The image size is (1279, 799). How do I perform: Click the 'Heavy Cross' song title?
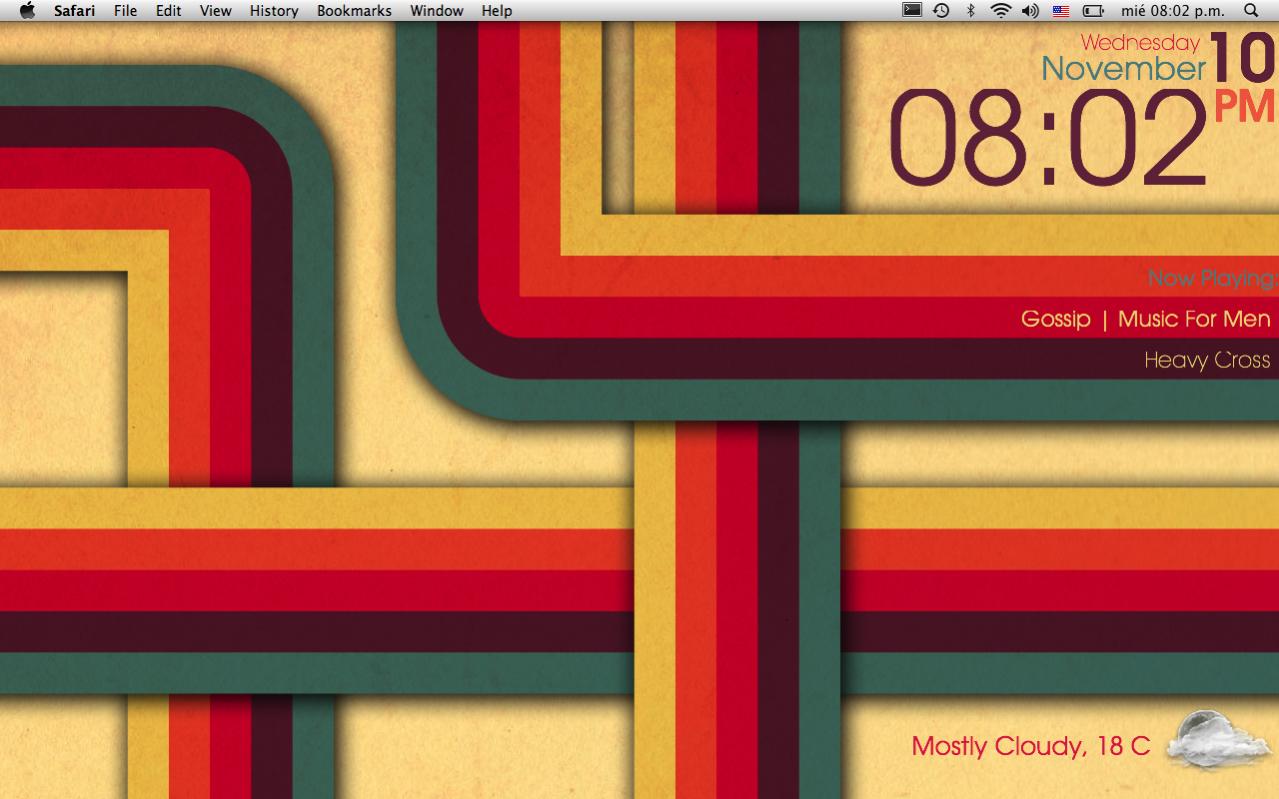[1207, 360]
